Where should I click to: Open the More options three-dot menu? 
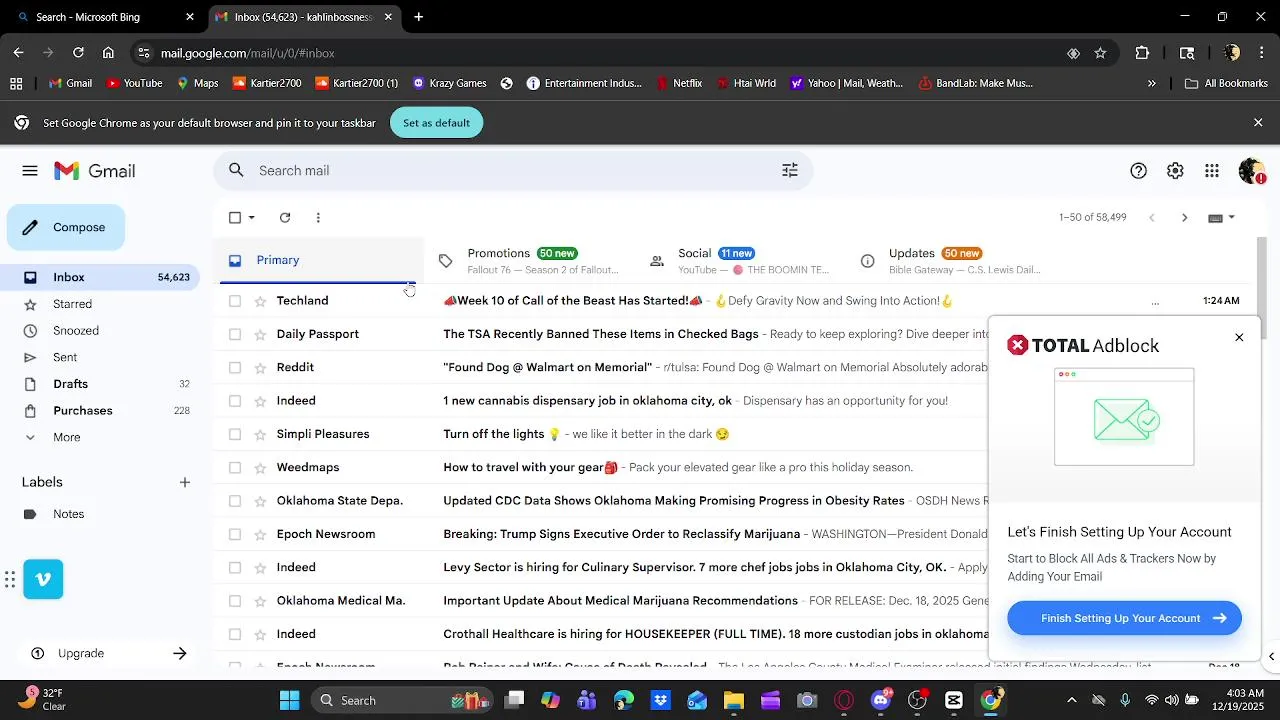(318, 217)
